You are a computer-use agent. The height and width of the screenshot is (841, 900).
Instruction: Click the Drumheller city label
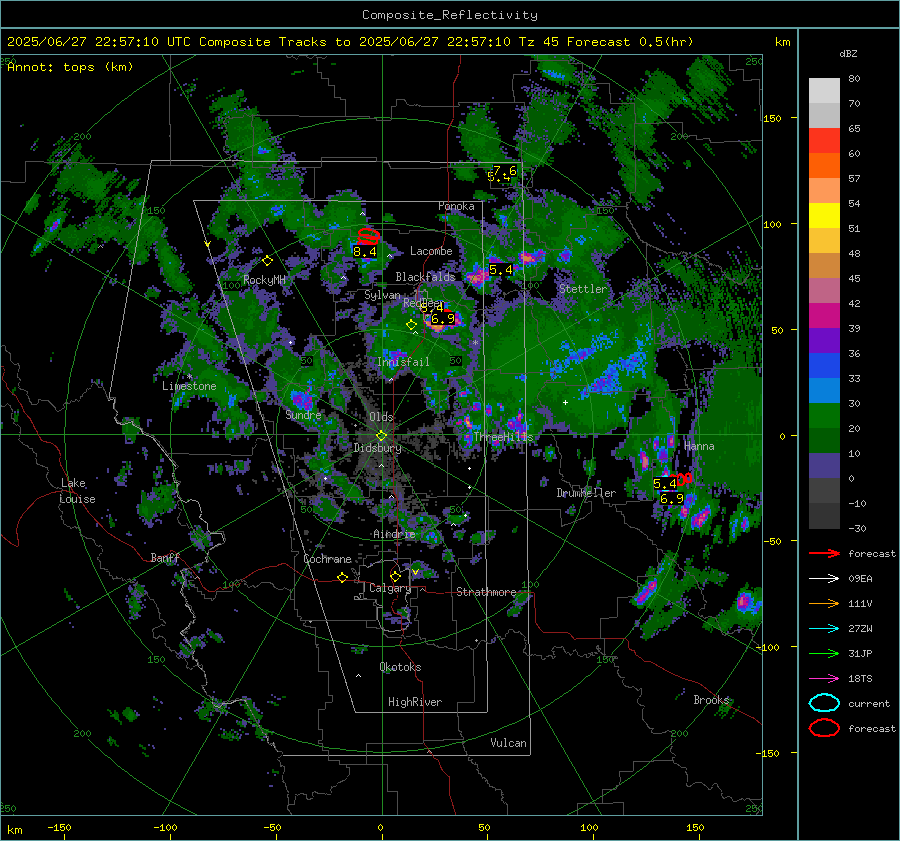[586, 493]
